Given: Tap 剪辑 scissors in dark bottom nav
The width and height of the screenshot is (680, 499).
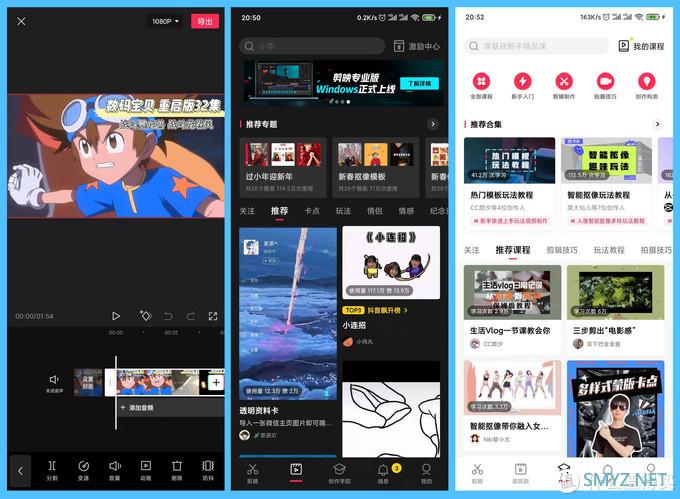Looking at the screenshot, I should (x=252, y=473).
